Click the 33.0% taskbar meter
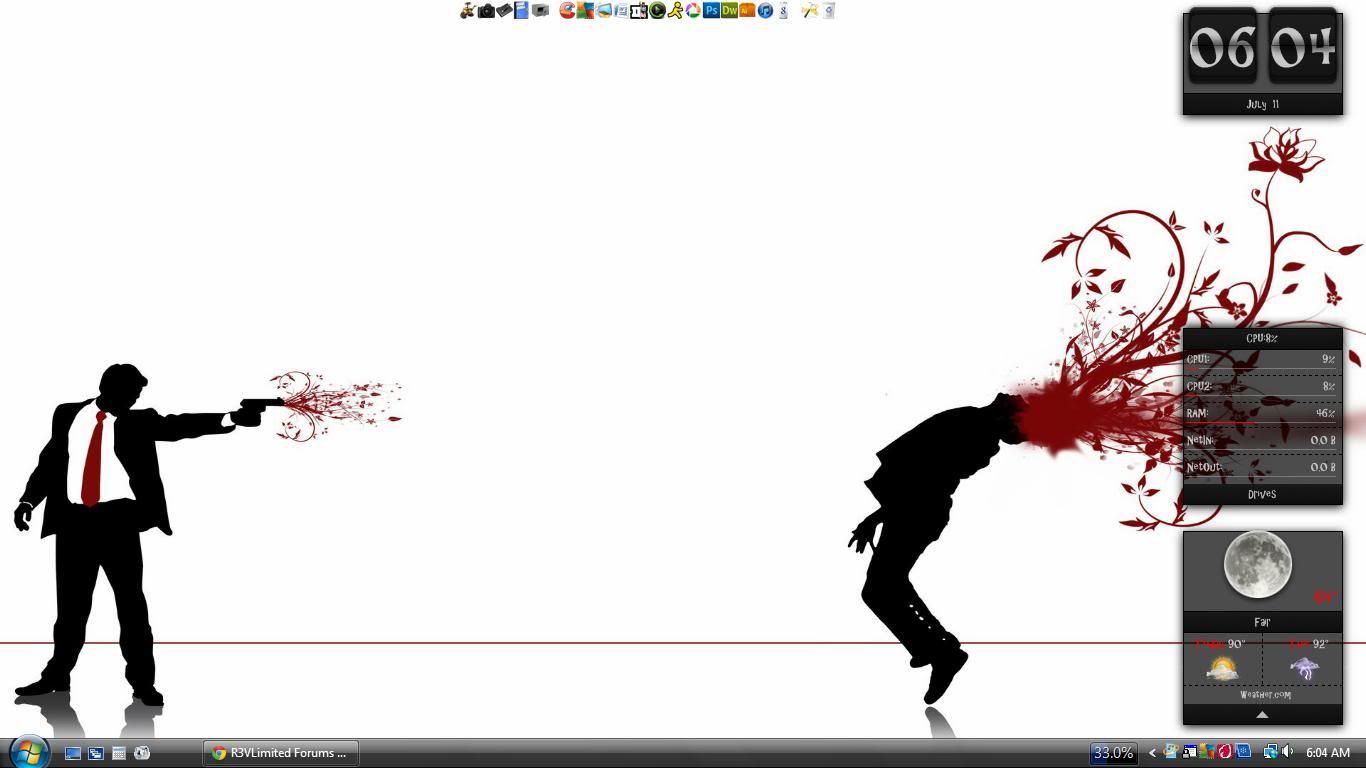 coord(1113,753)
